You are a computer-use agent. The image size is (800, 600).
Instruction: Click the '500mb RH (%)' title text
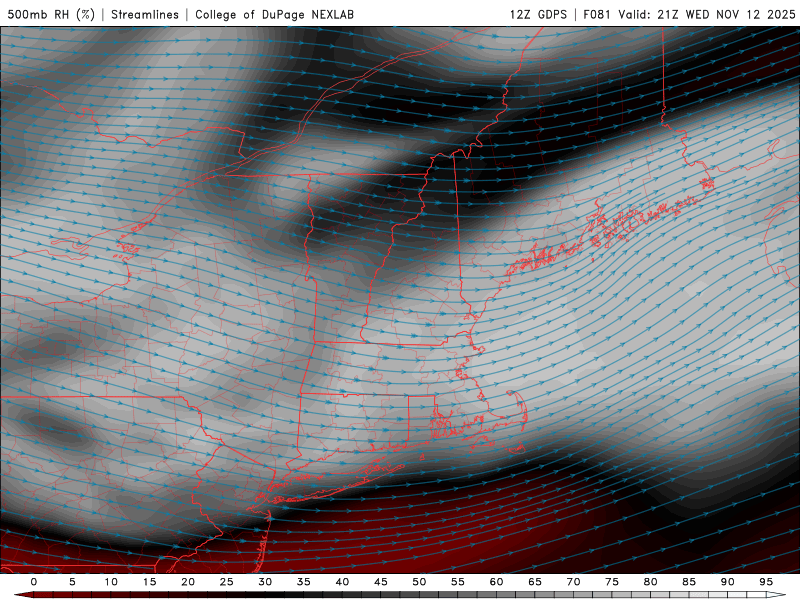(51, 14)
